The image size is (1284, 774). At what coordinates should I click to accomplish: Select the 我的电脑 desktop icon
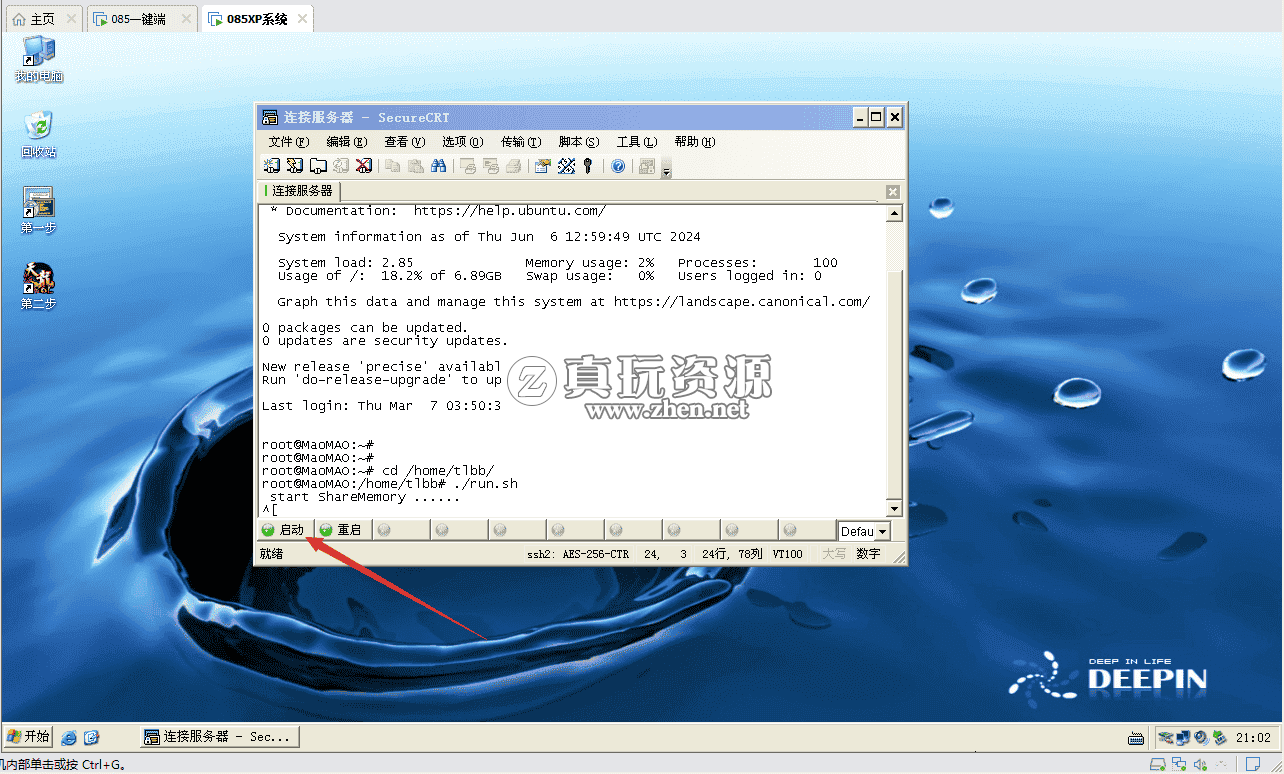pos(39,59)
